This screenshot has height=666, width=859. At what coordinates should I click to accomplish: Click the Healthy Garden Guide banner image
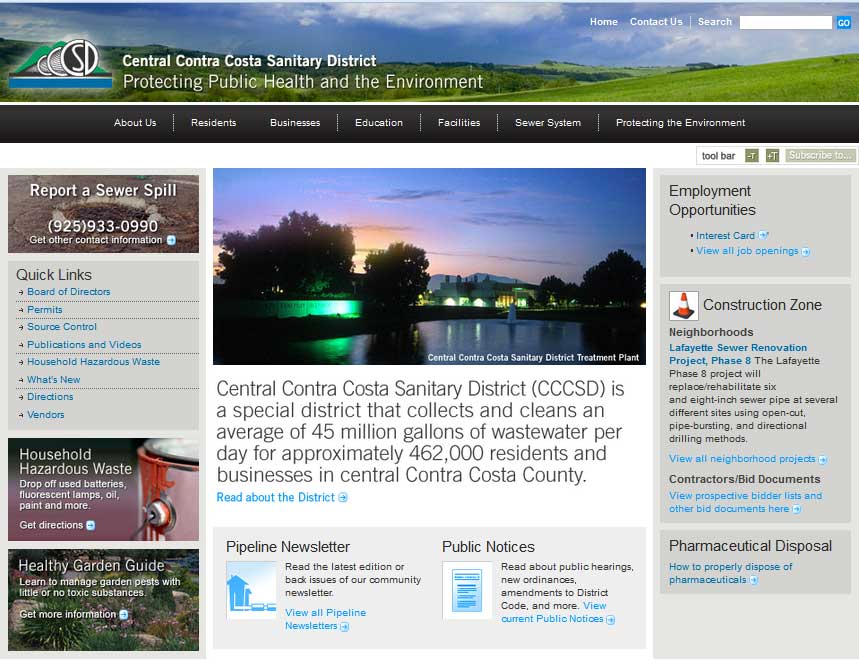(x=103, y=600)
